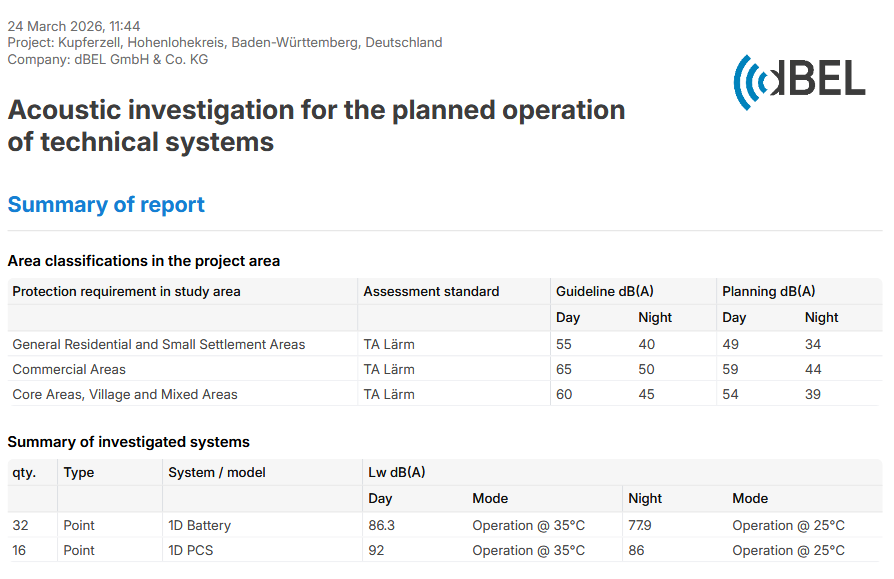This screenshot has width=894, height=579.
Task: Click the Assessment standard column header
Action: pos(431,292)
